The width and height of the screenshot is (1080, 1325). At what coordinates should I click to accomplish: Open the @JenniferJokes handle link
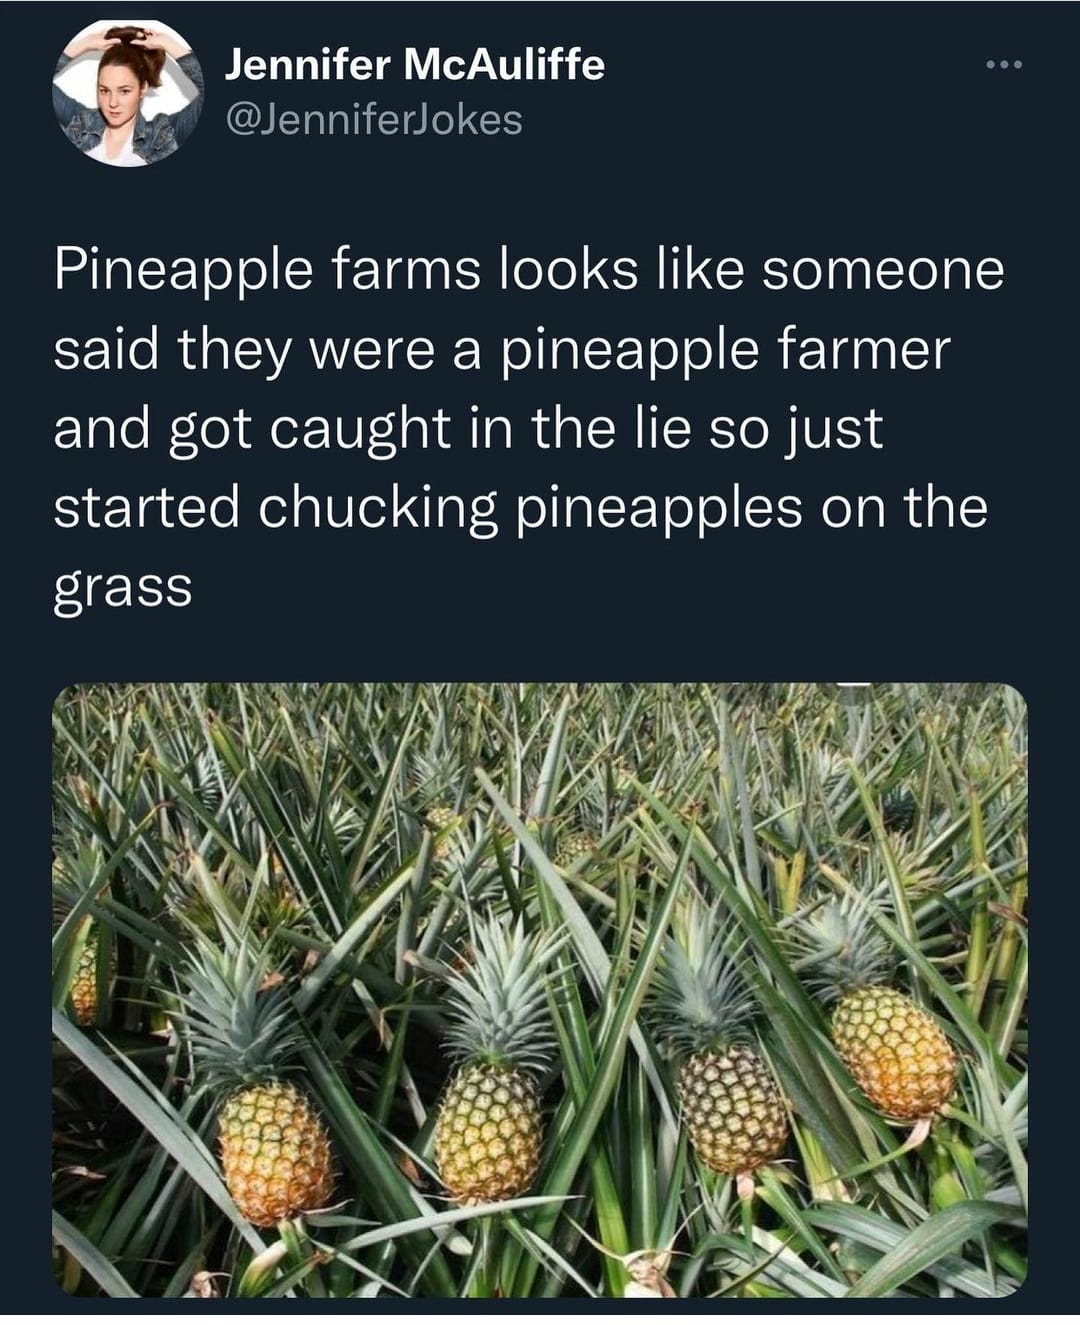tap(374, 120)
